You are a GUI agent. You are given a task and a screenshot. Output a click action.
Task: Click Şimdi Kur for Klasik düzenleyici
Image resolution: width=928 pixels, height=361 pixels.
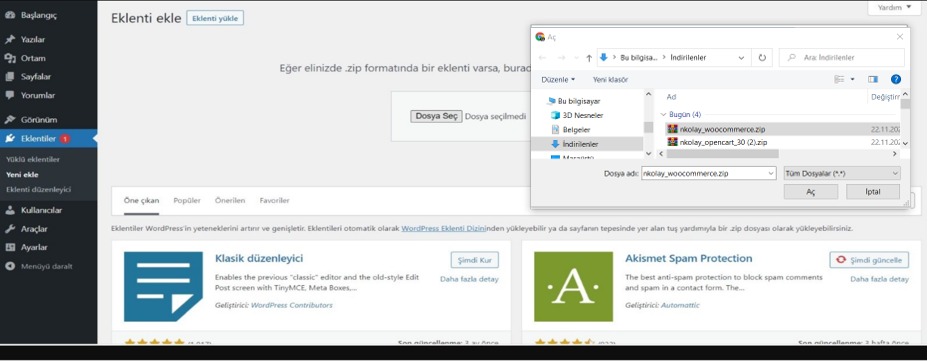click(x=475, y=260)
